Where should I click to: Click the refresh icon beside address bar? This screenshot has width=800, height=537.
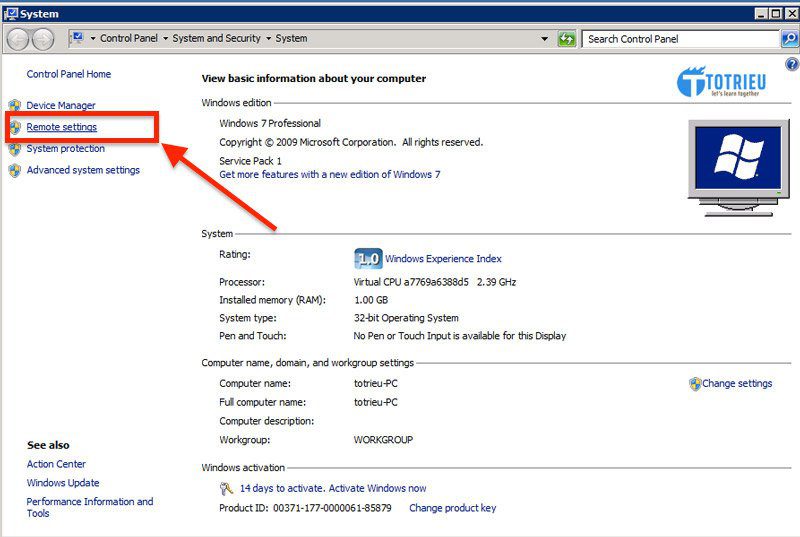tap(567, 39)
